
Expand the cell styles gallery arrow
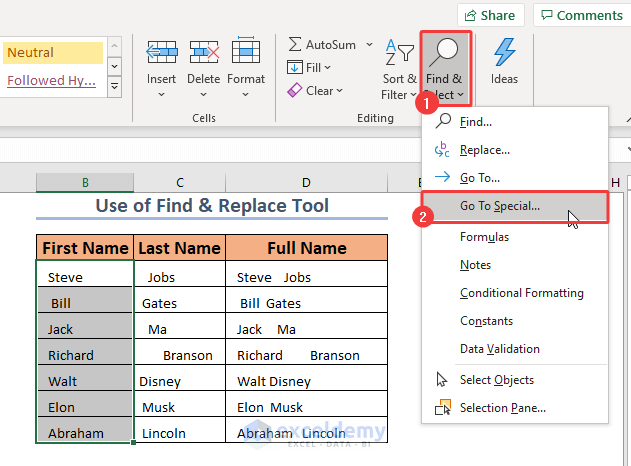point(114,88)
